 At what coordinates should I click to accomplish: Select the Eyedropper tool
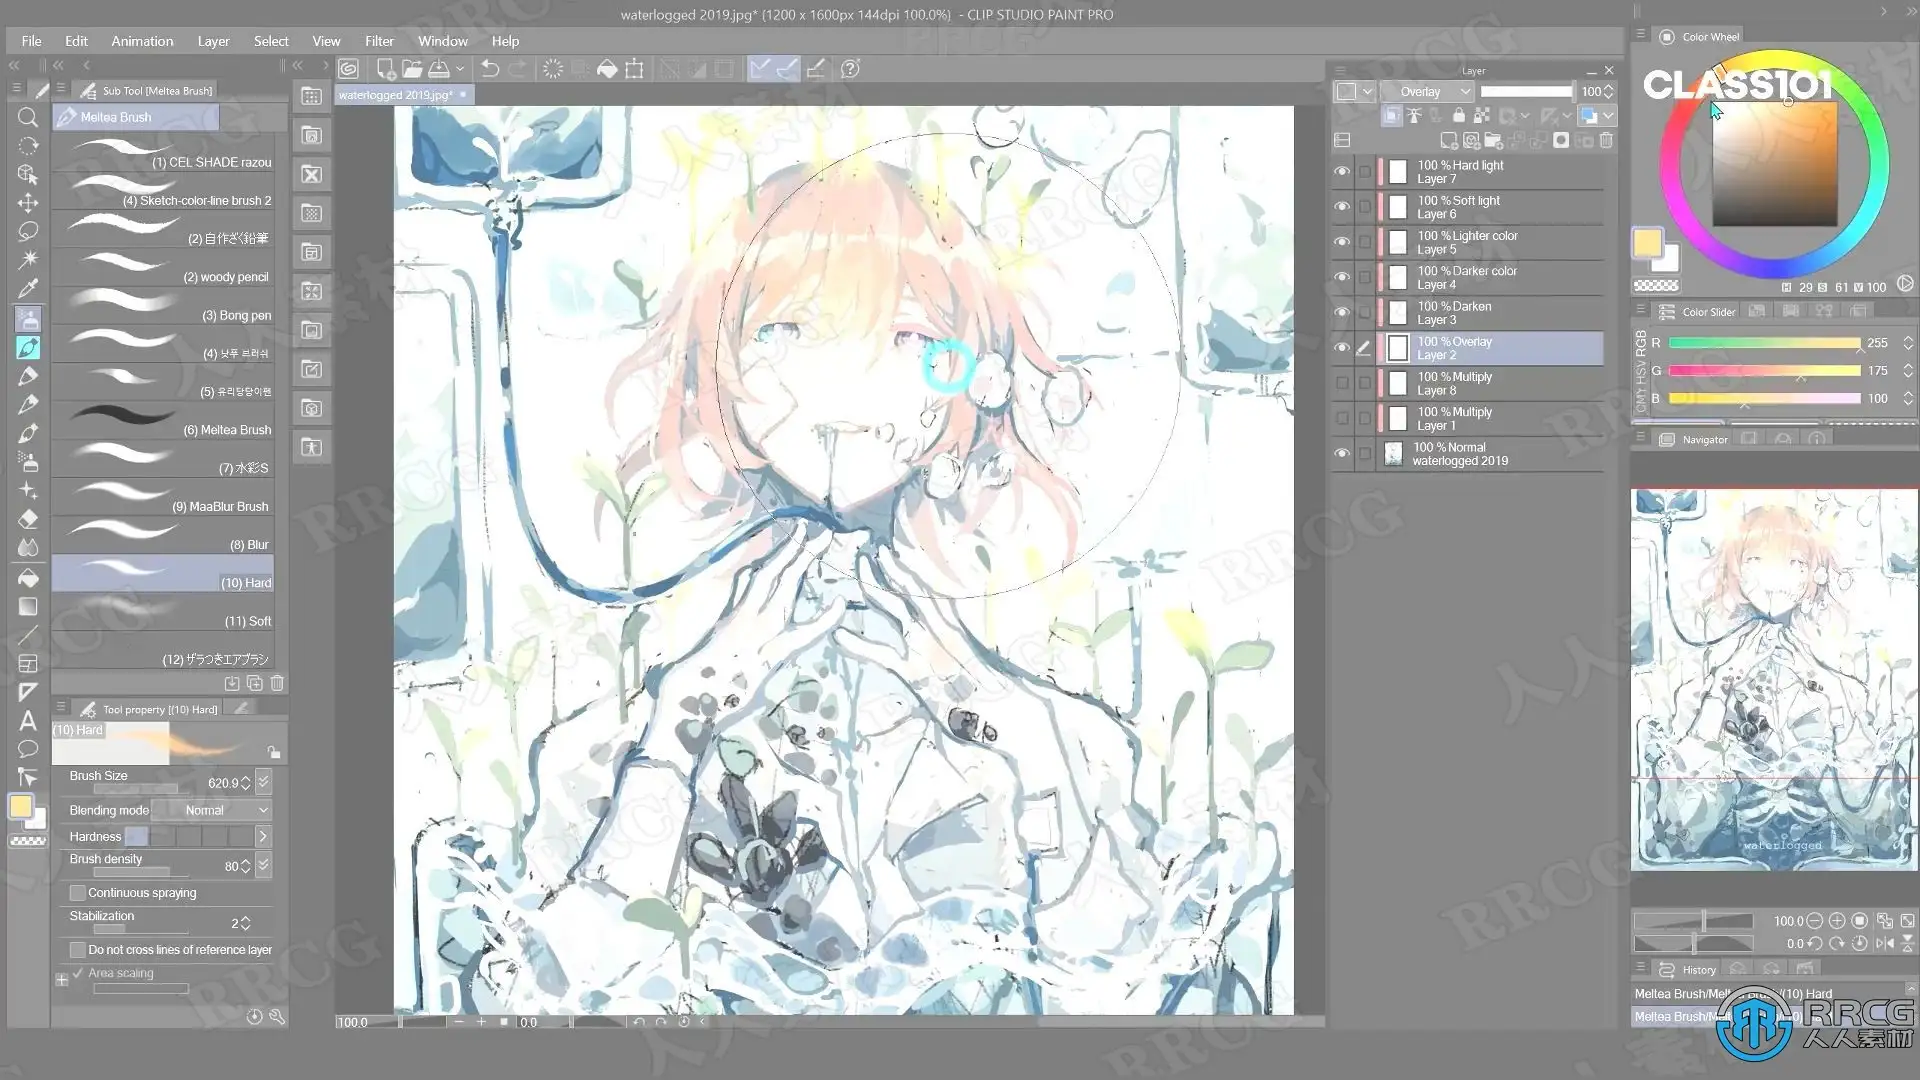point(28,289)
